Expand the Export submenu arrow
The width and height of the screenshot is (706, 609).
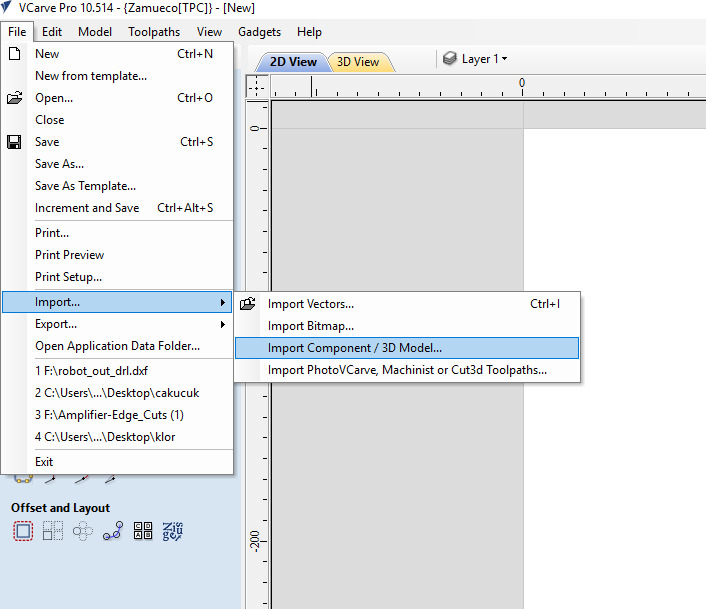click(222, 324)
